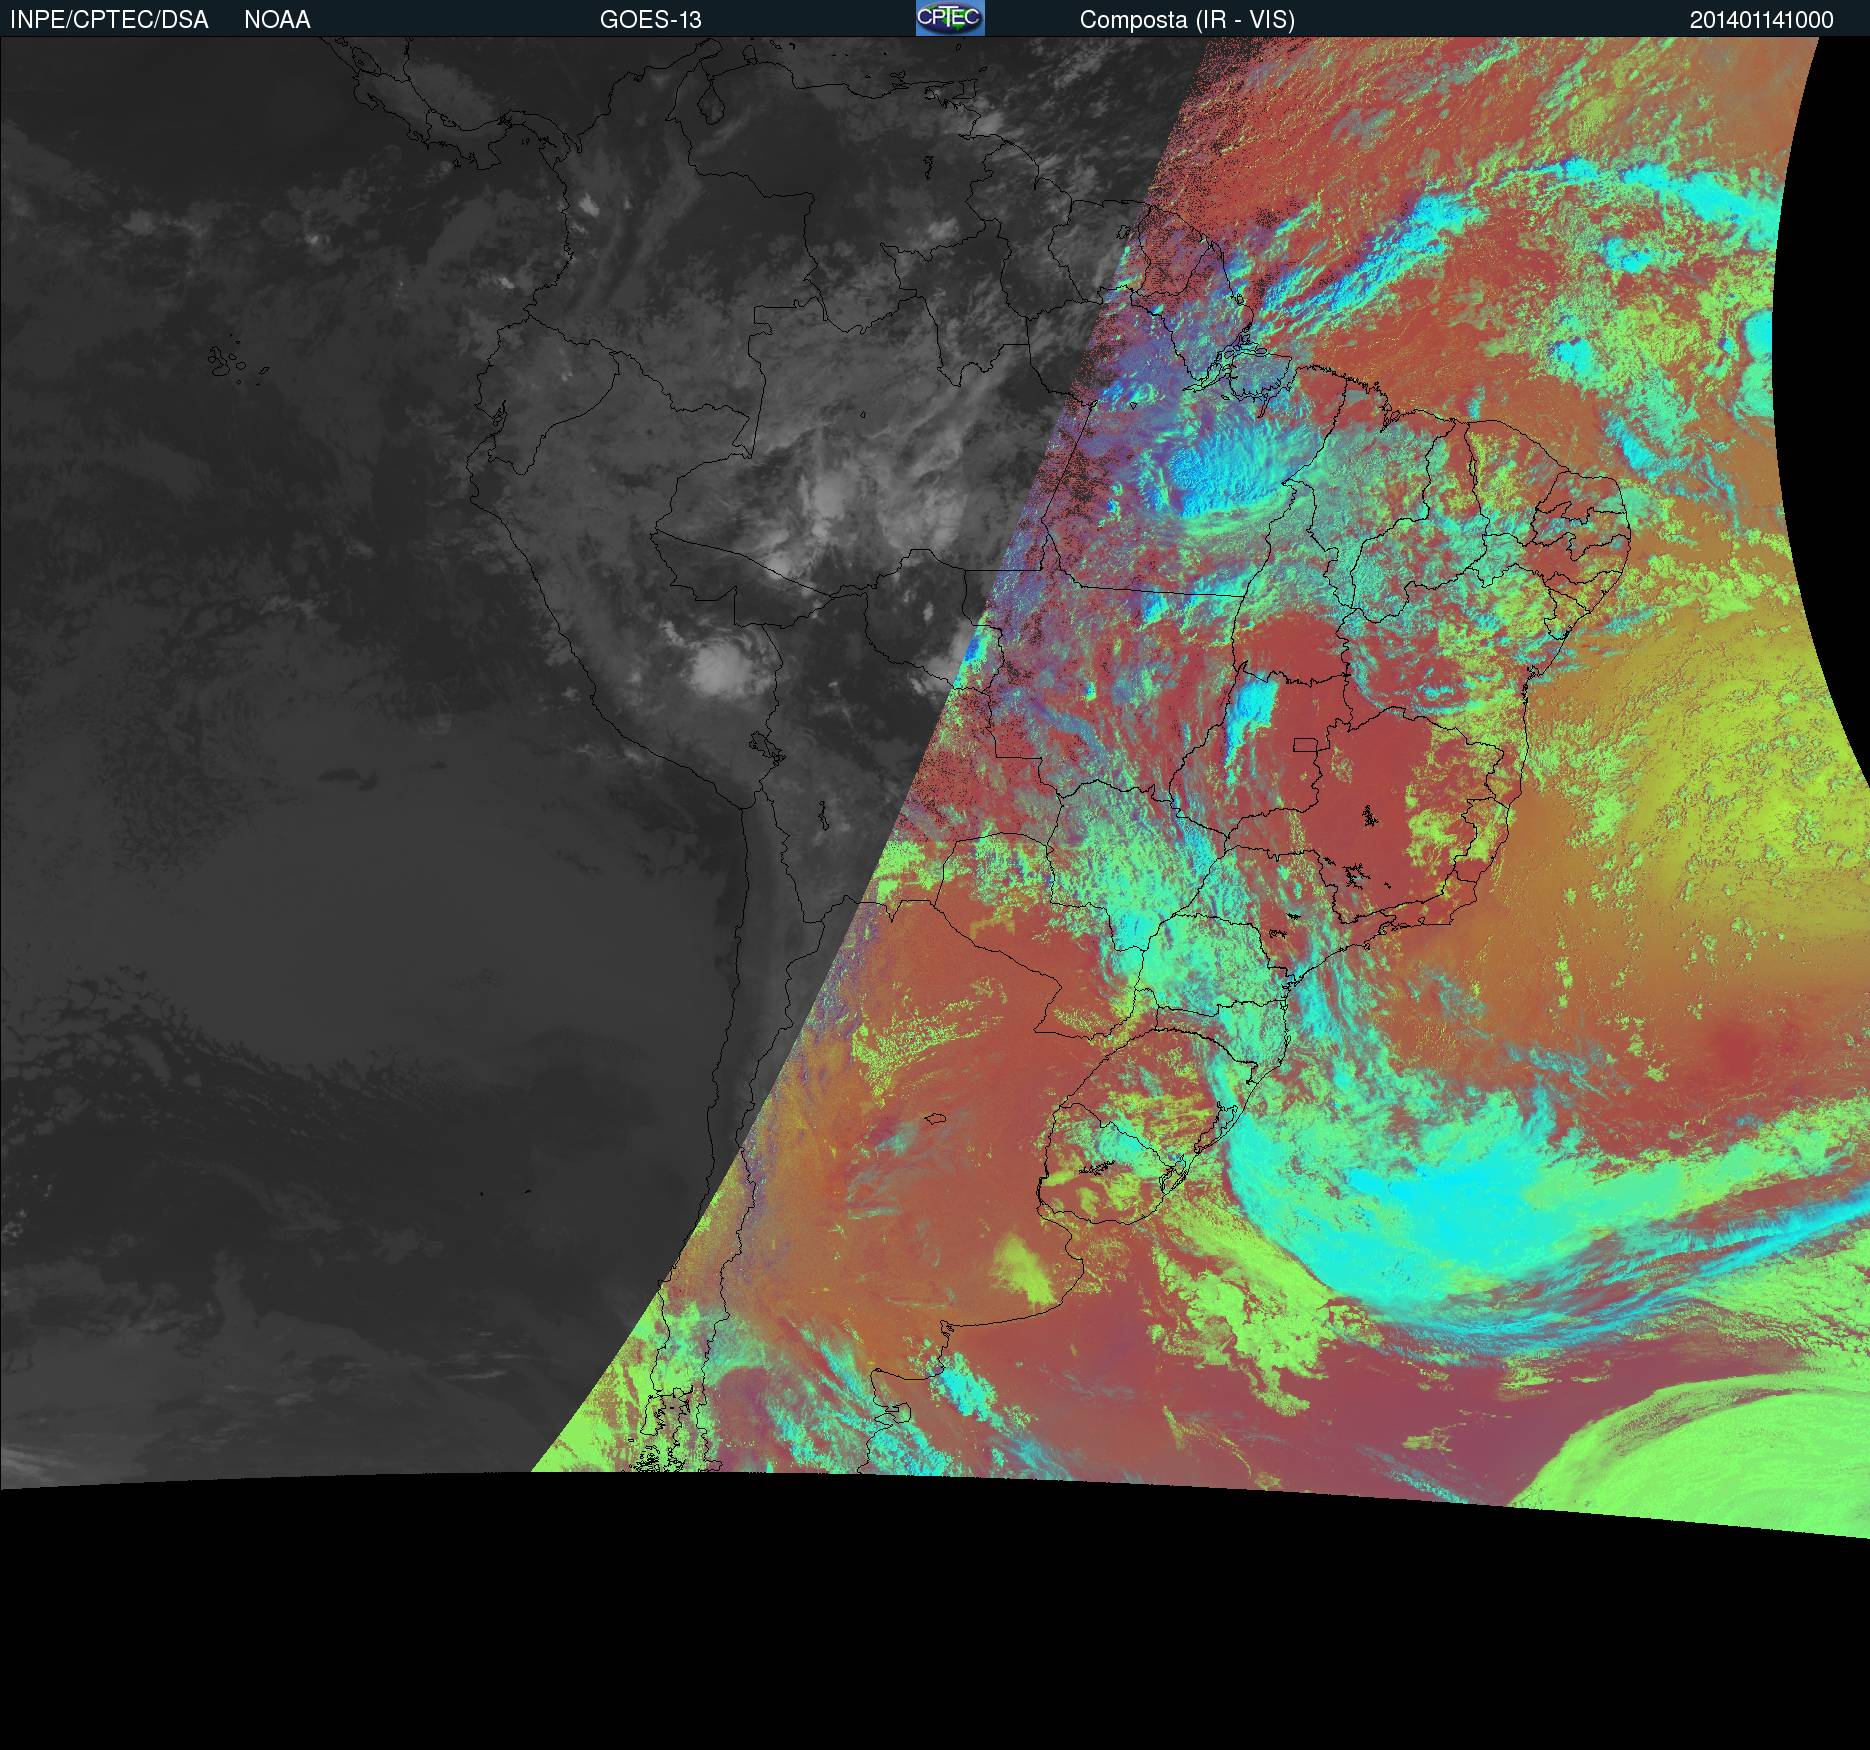Click the 201401141000 timestamp

1762,20
